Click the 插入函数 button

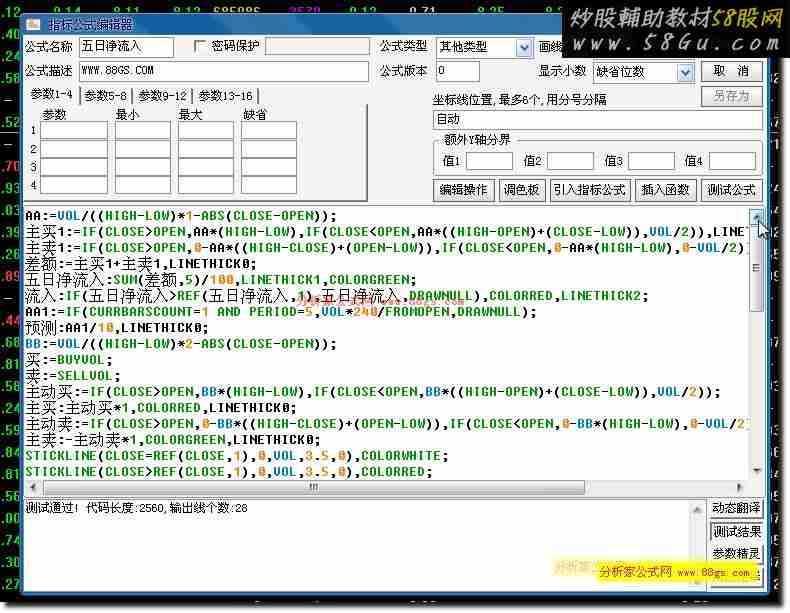point(666,190)
